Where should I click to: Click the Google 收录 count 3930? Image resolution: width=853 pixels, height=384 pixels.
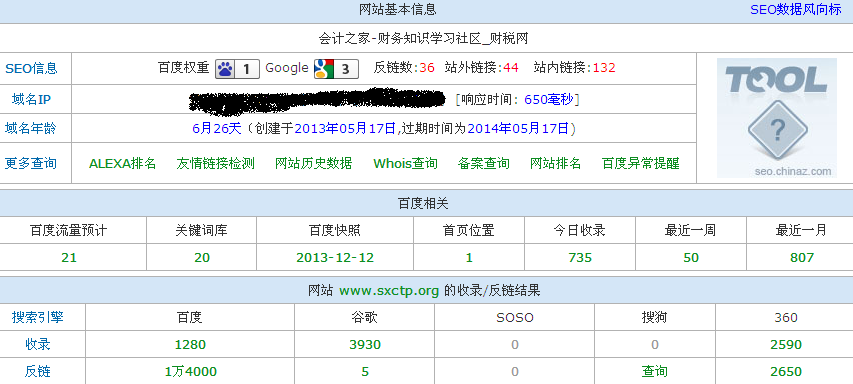click(365, 345)
